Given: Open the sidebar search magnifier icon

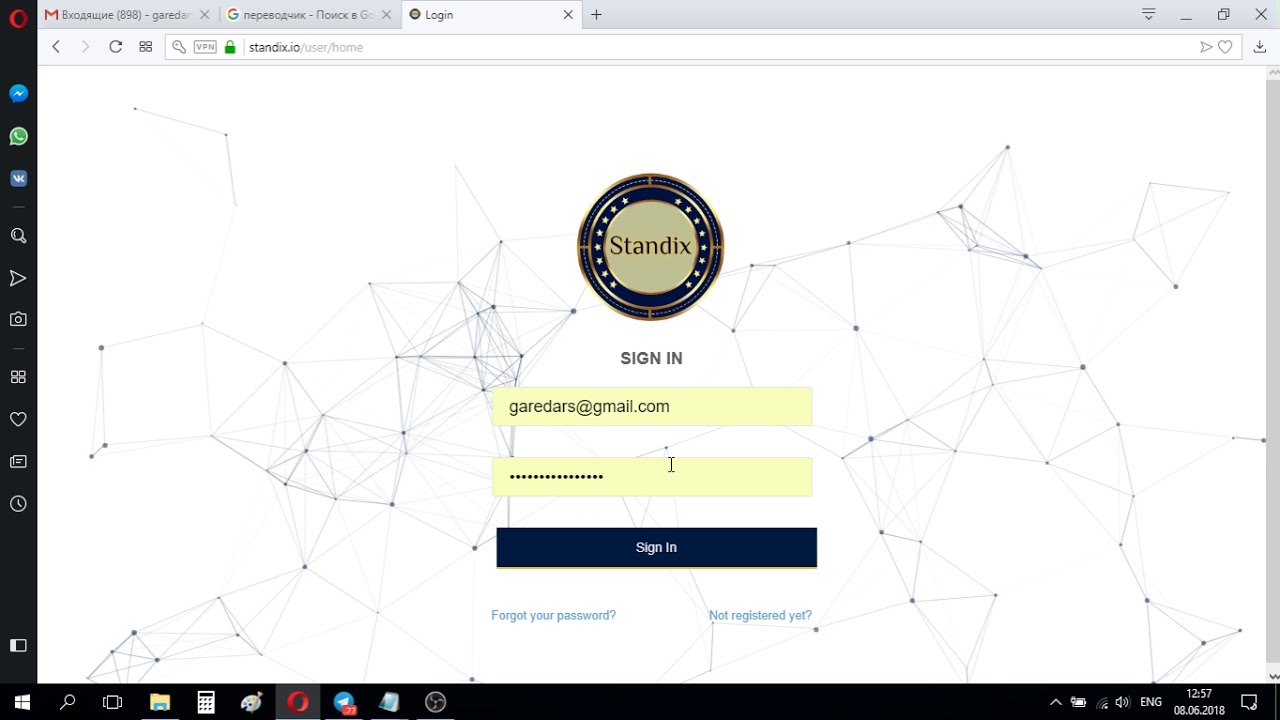Looking at the screenshot, I should click(18, 236).
